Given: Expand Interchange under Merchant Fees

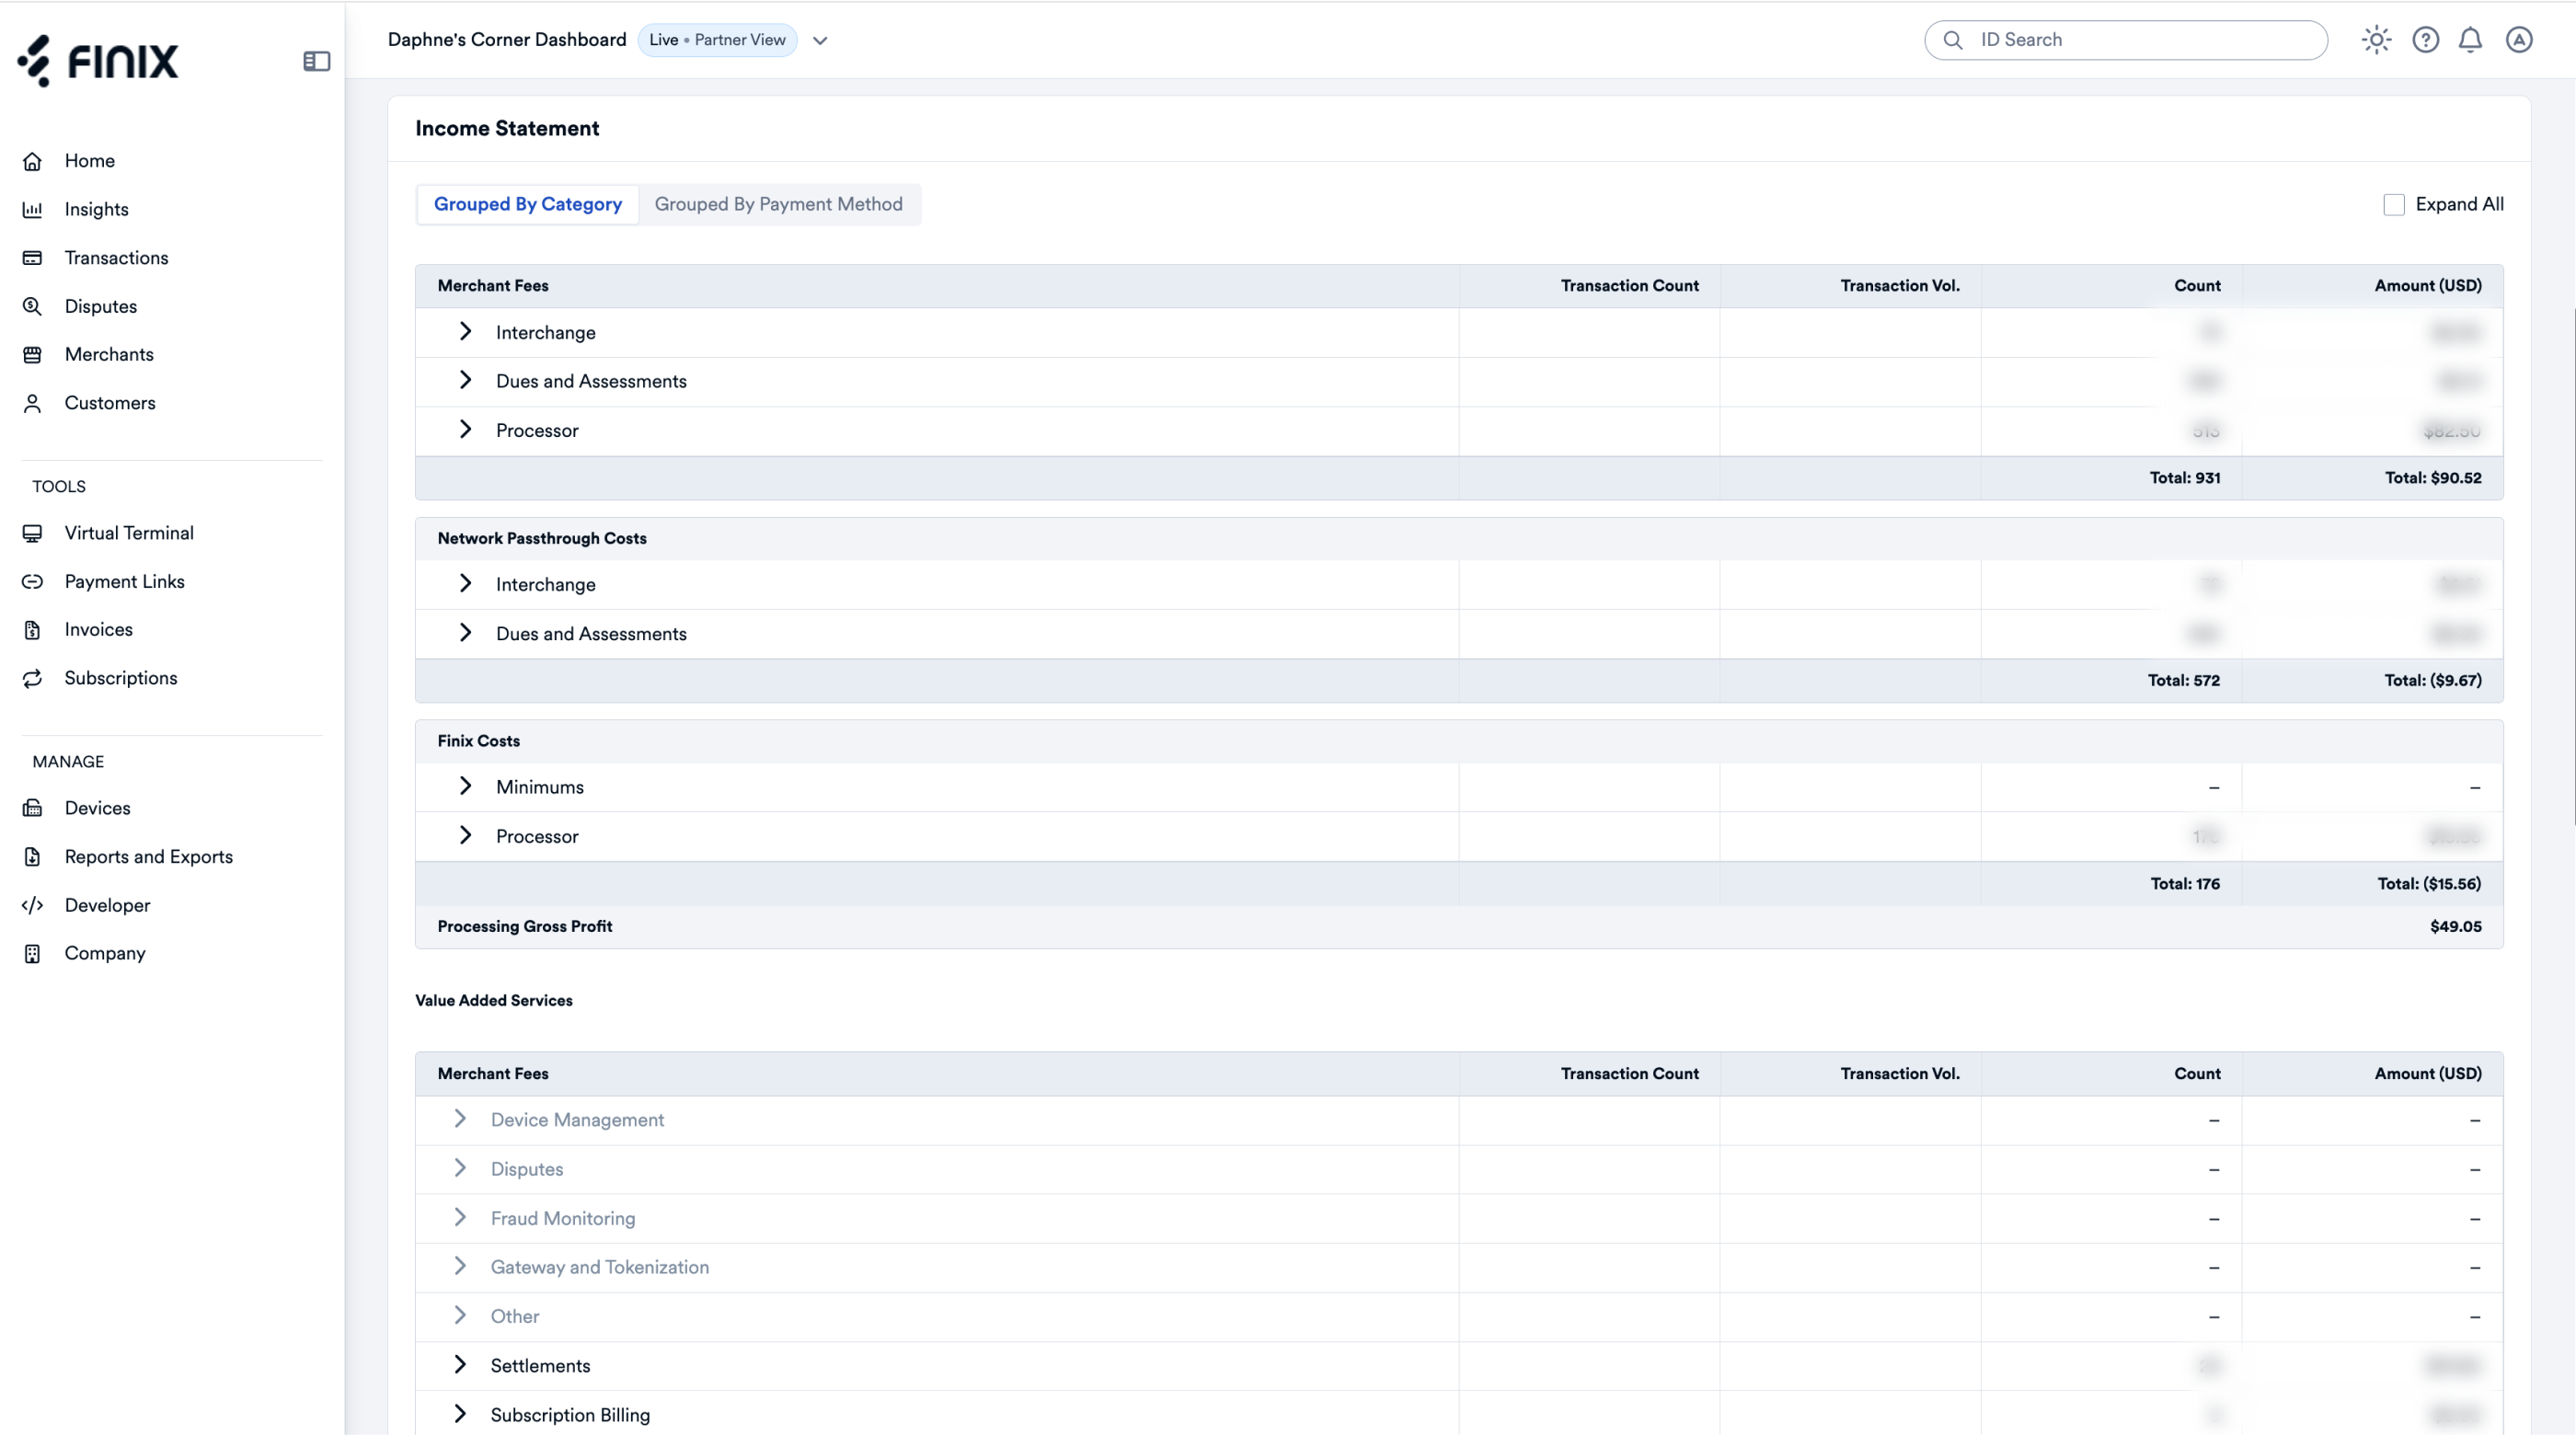Looking at the screenshot, I should pyautogui.click(x=465, y=332).
